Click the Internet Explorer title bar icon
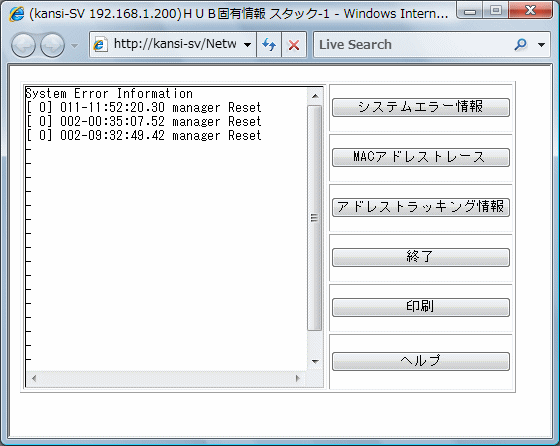Screen dimensions: 560x446 [x=16, y=14]
